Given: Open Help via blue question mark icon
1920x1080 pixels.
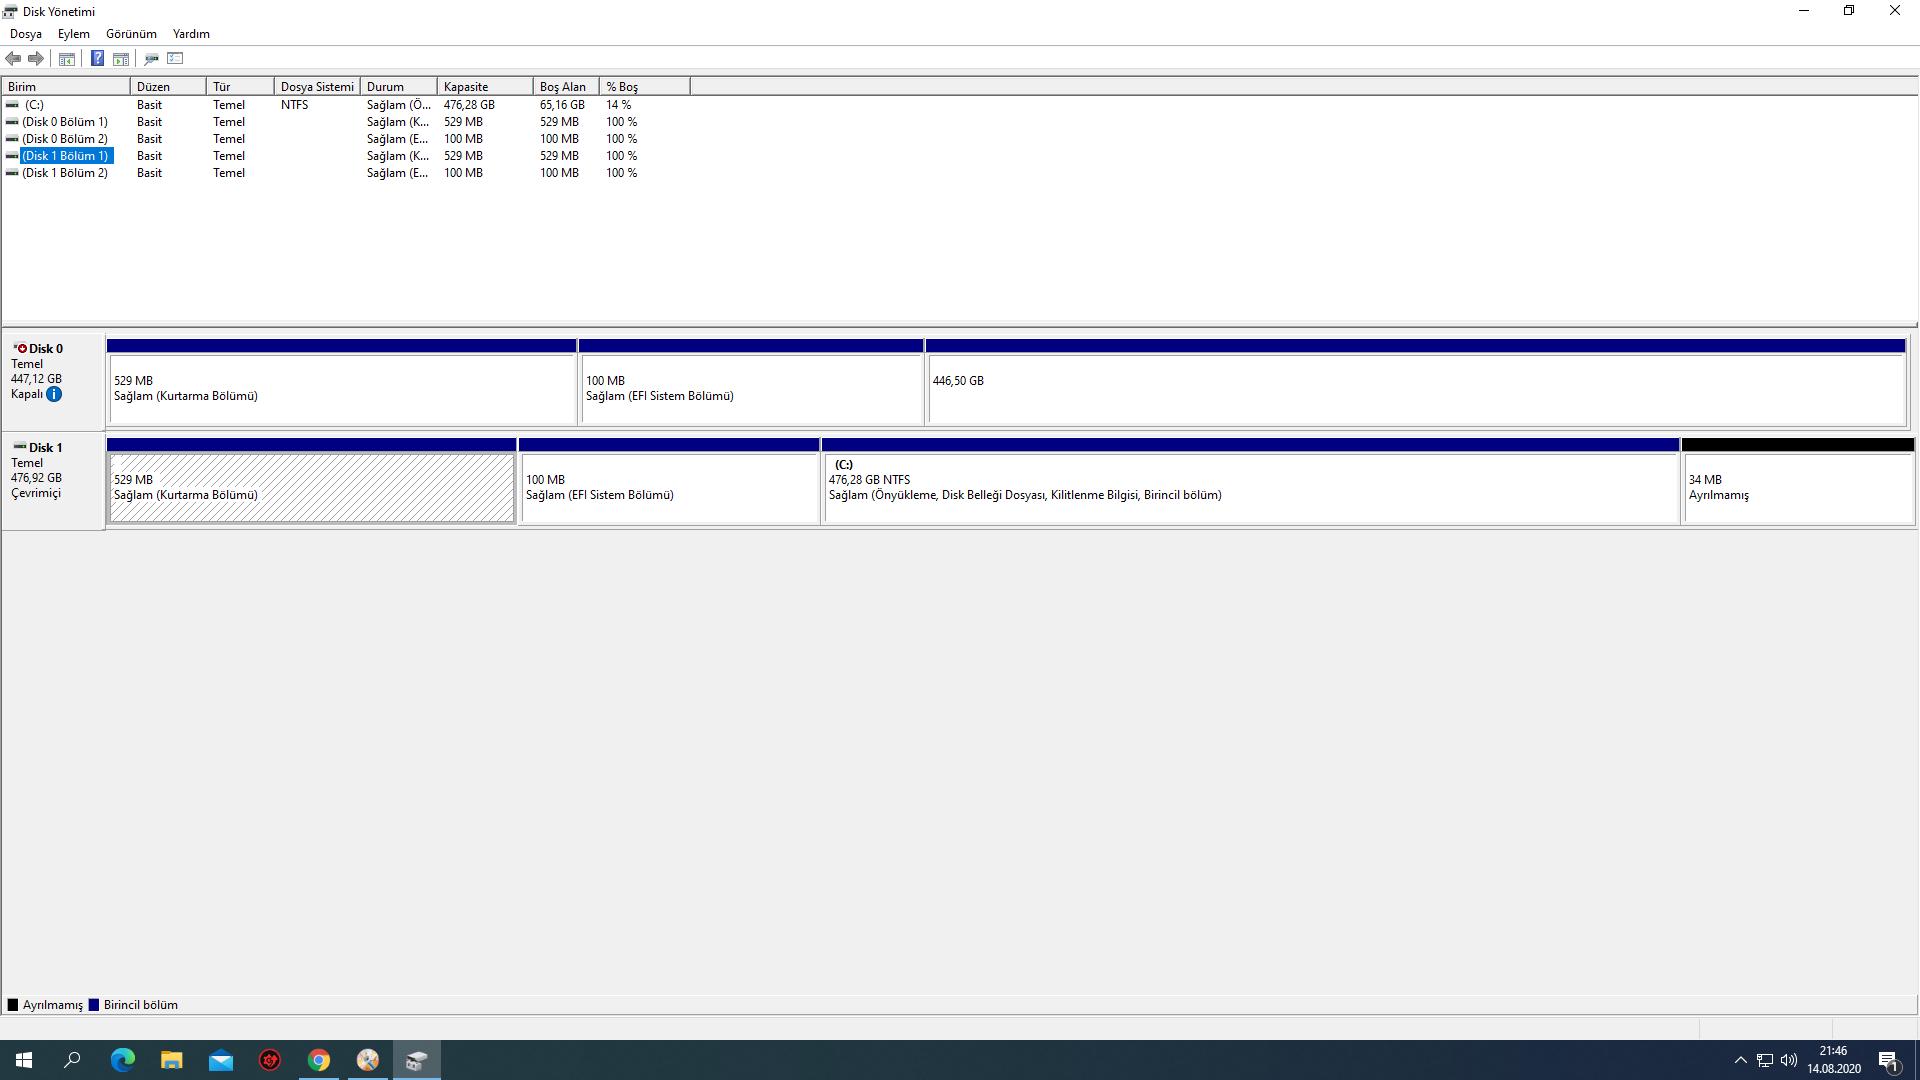Looking at the screenshot, I should click(97, 59).
